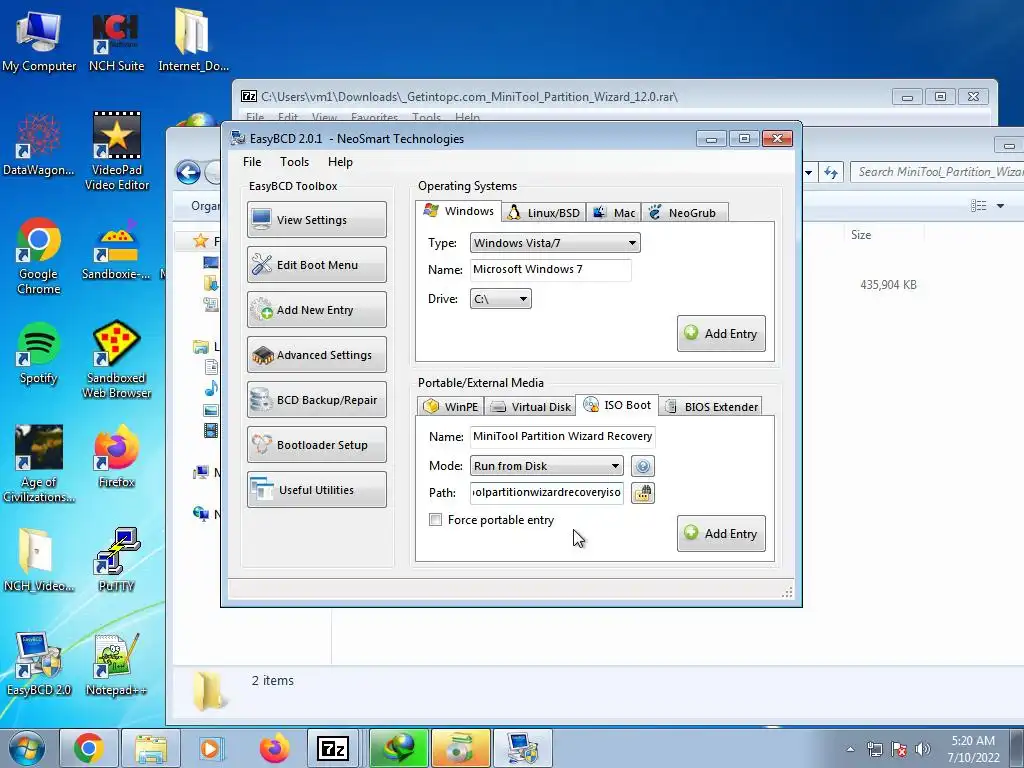Viewport: 1024px width, 768px height.
Task: Open the Help menu in EasyBCD
Action: tap(340, 162)
